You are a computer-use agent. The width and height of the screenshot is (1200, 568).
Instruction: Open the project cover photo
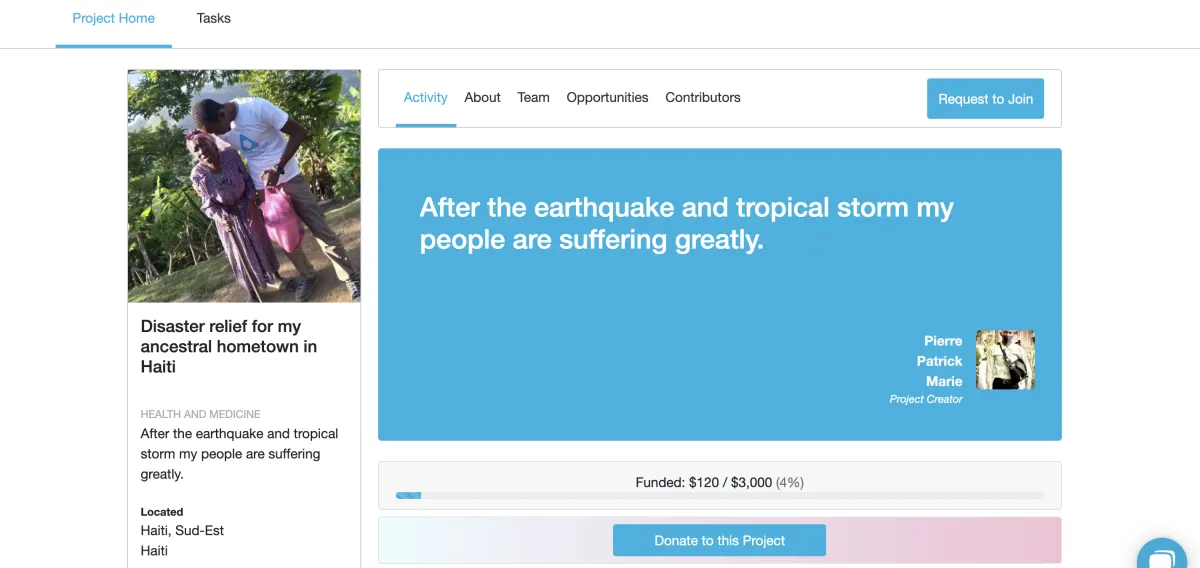[244, 186]
